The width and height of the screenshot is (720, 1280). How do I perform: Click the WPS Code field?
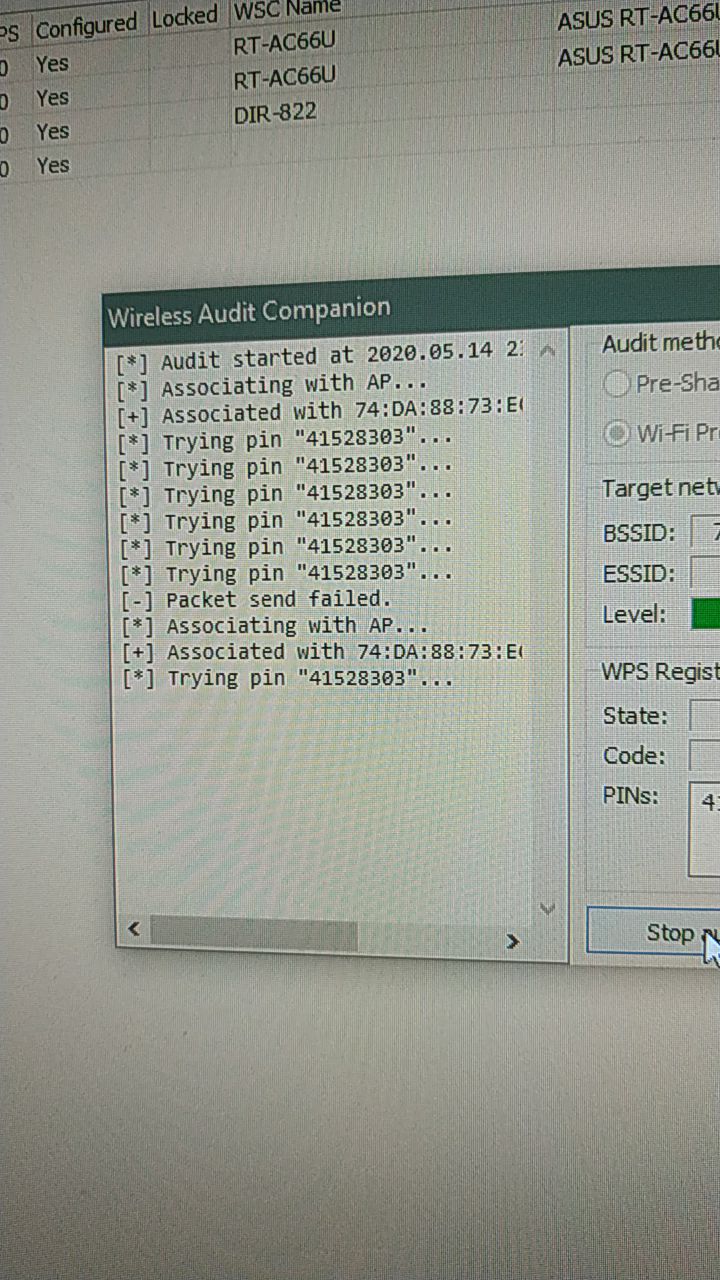pos(705,755)
